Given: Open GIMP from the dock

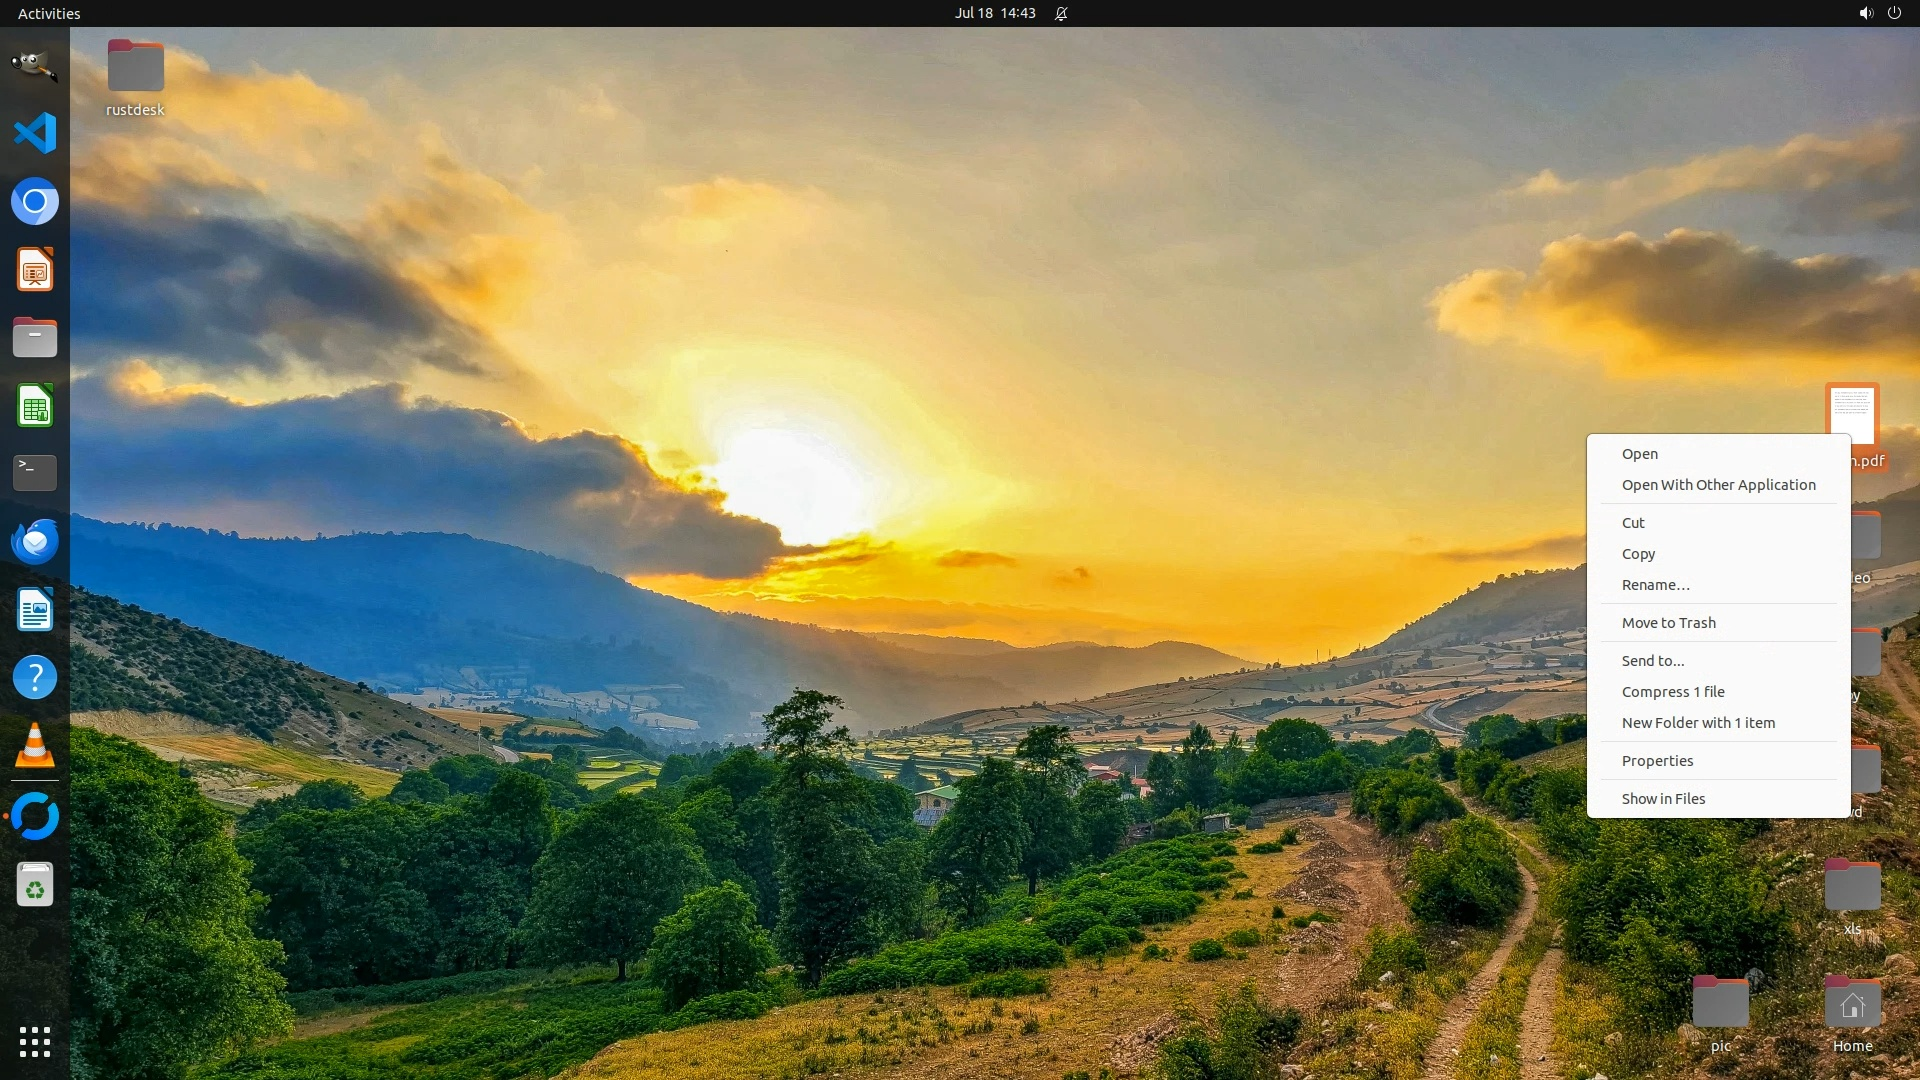Looking at the screenshot, I should click(35, 65).
